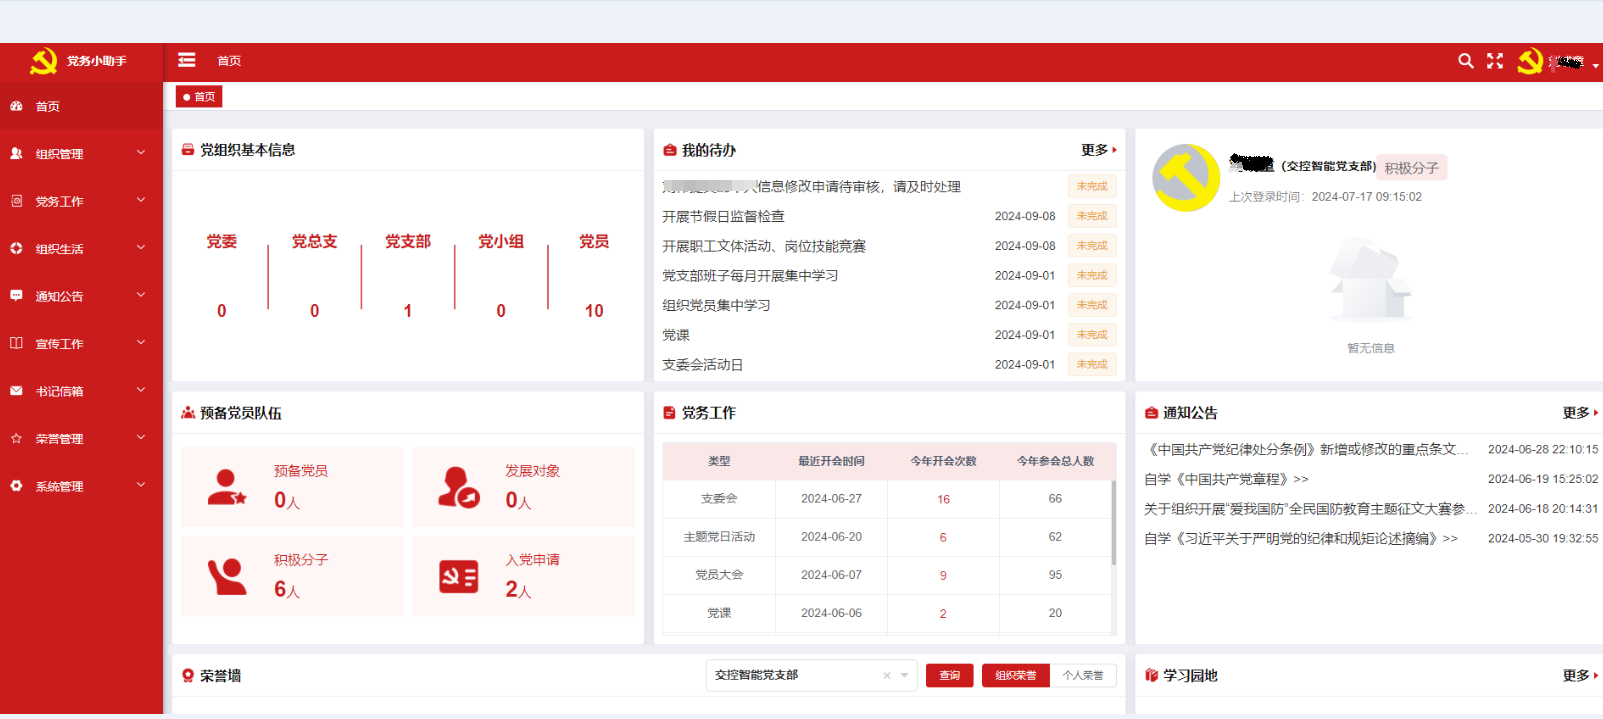Open todo 组织党员集中学习
The width and height of the screenshot is (1603, 719).
click(716, 305)
